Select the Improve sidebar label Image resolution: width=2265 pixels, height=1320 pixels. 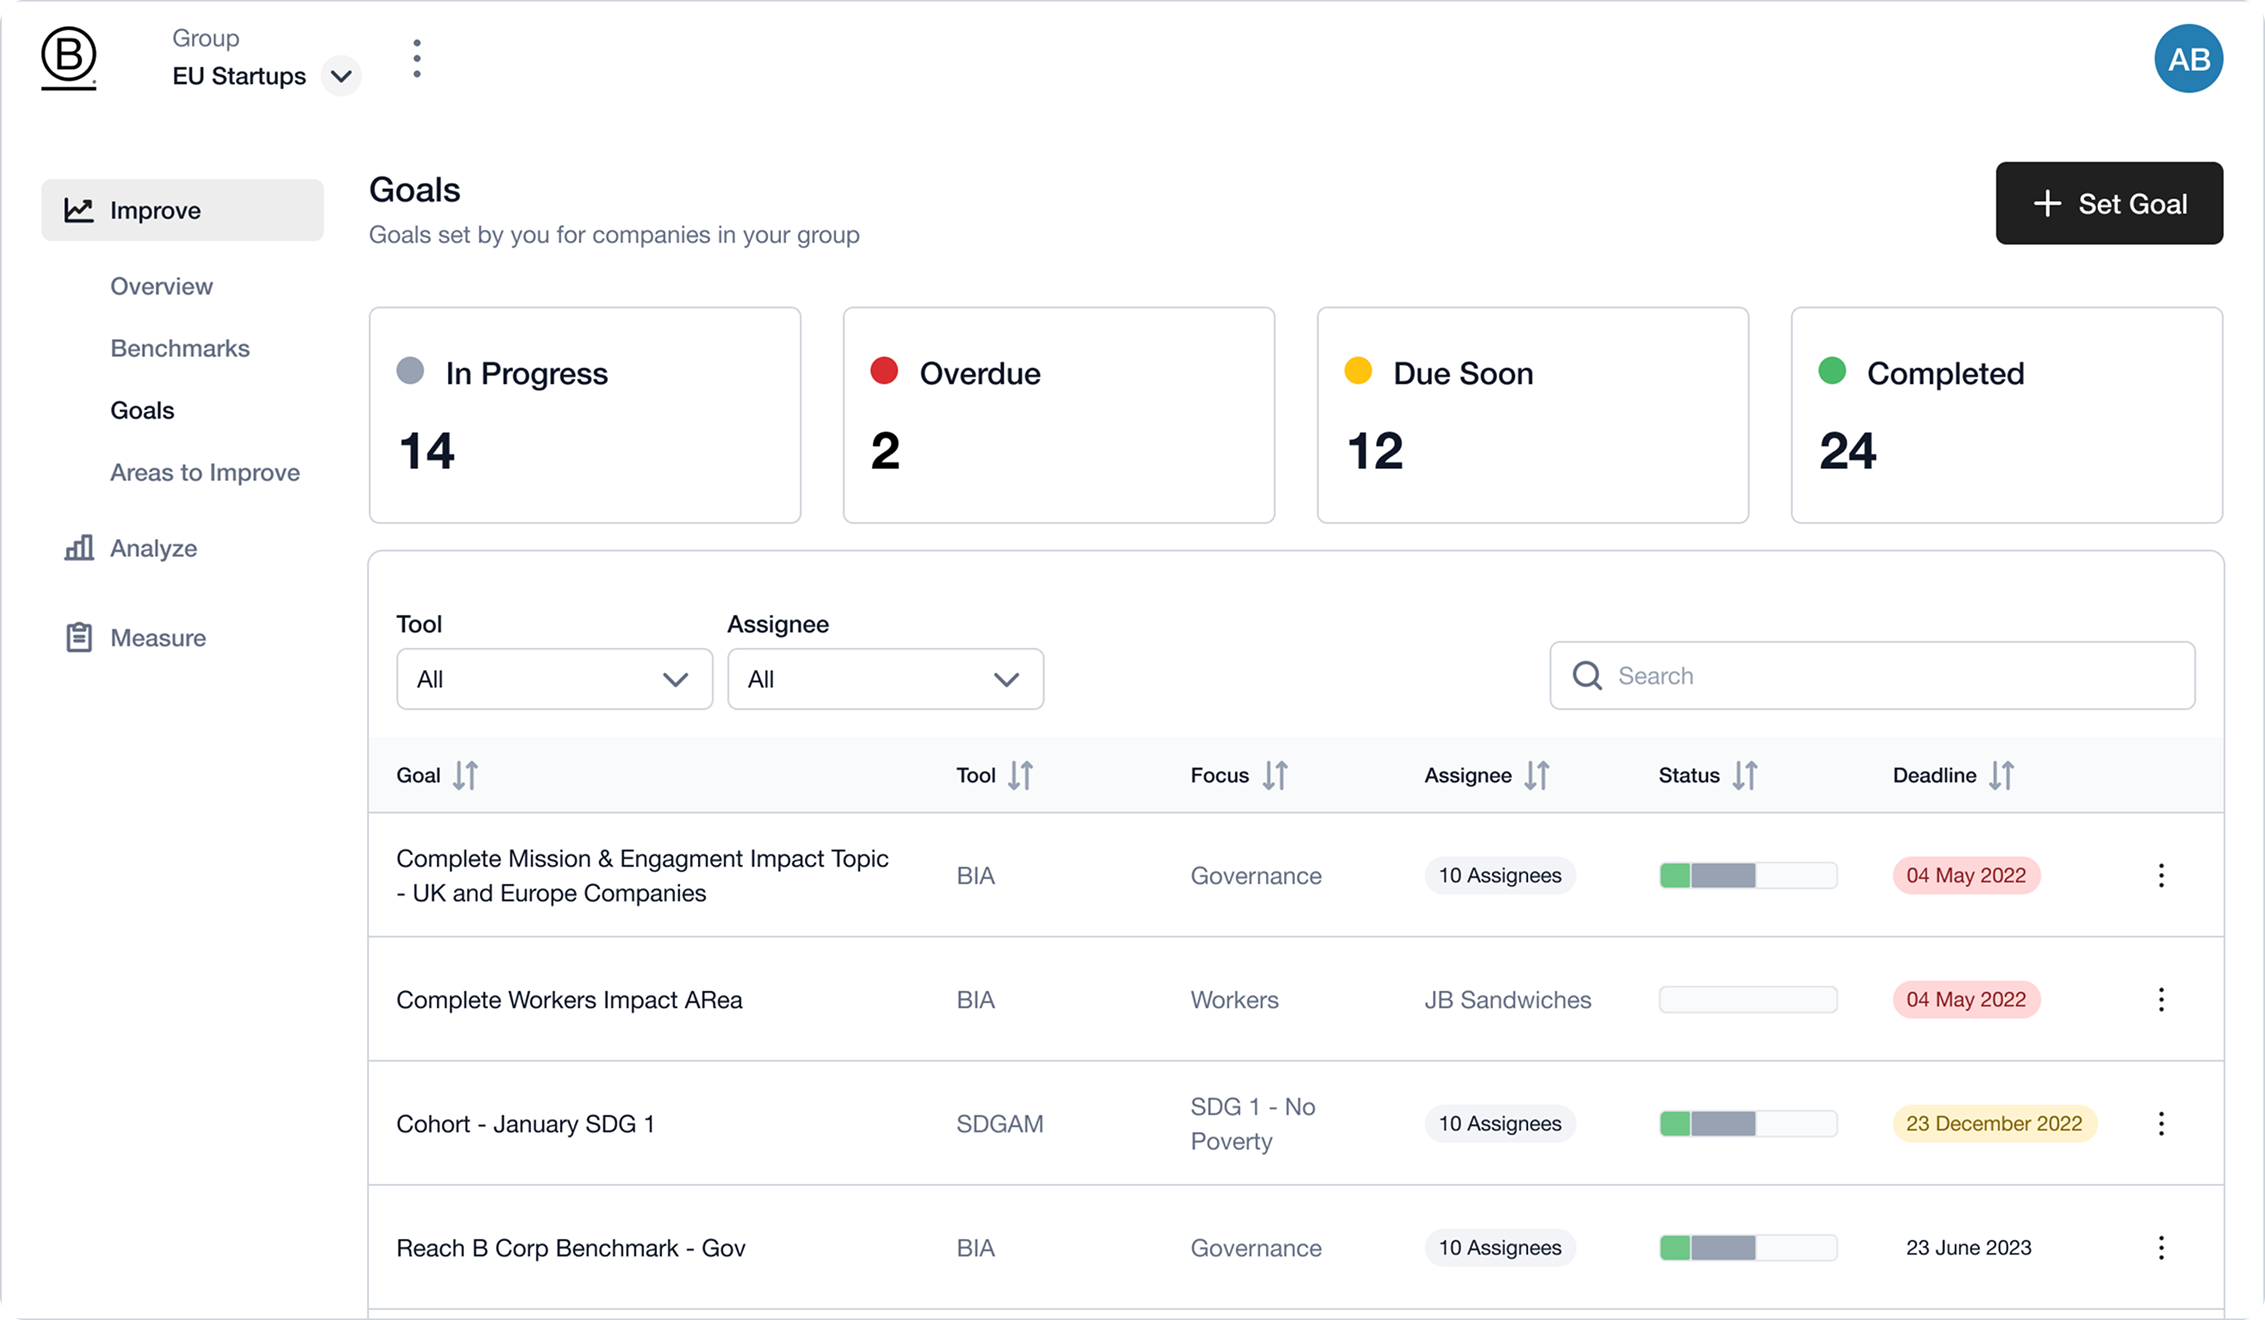pos(155,210)
